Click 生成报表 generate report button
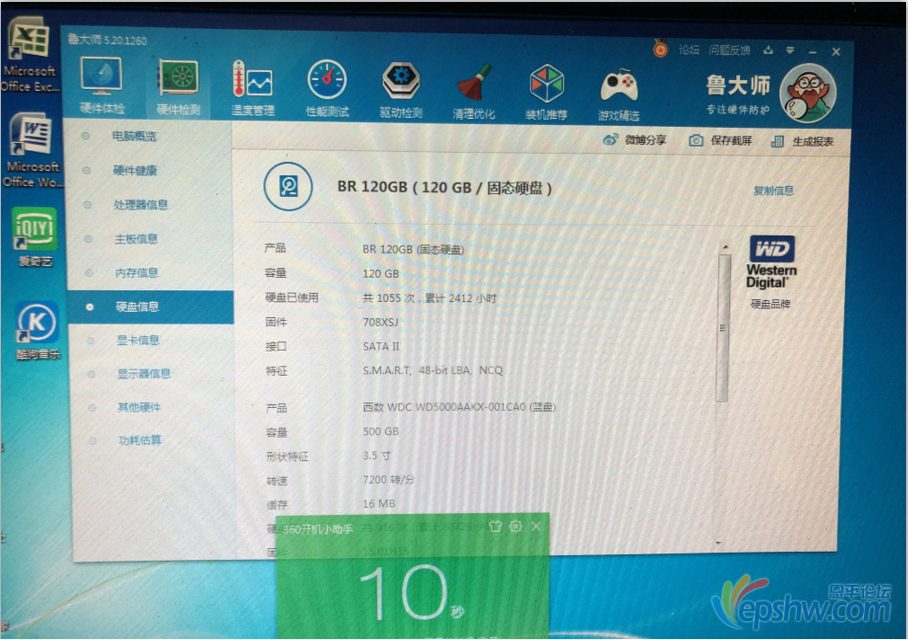The image size is (908, 640). [803, 141]
